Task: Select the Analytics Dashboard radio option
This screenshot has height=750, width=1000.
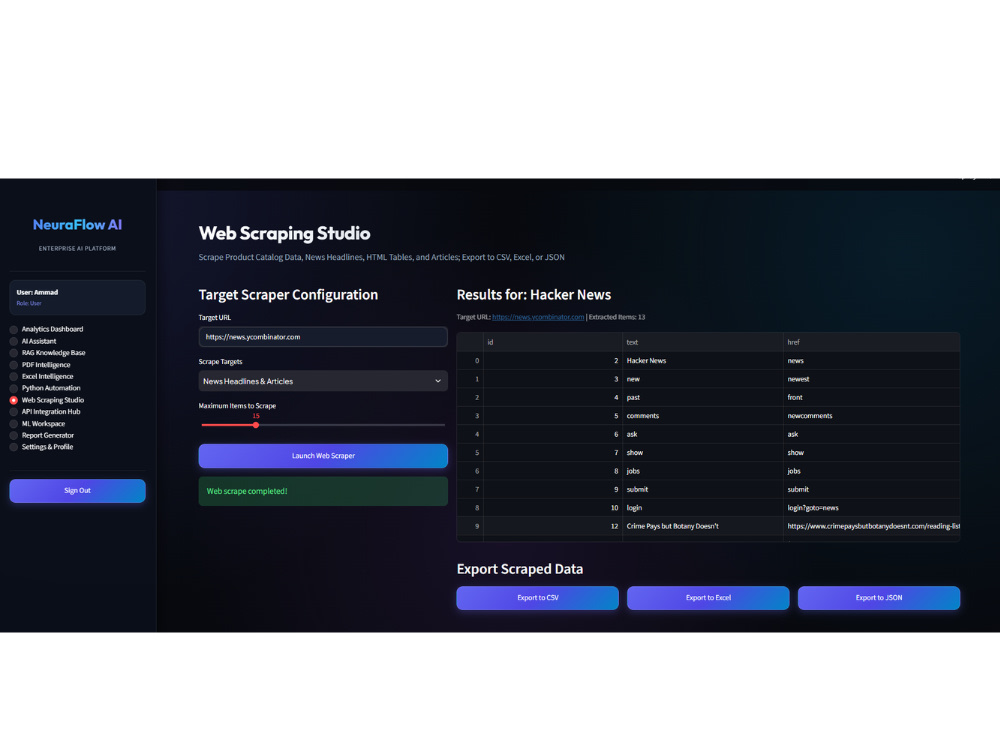Action: (x=46, y=329)
